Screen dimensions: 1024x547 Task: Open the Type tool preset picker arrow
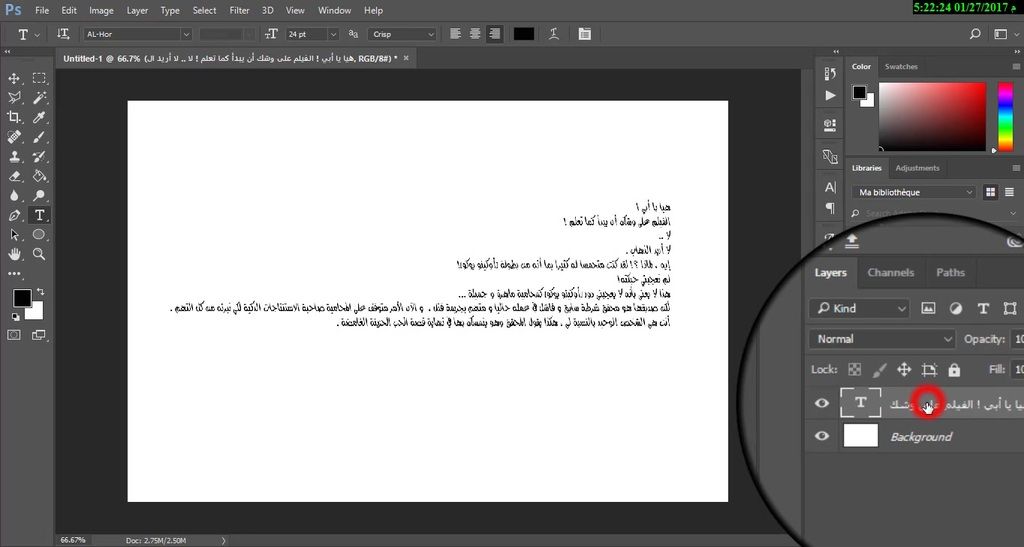37,35
